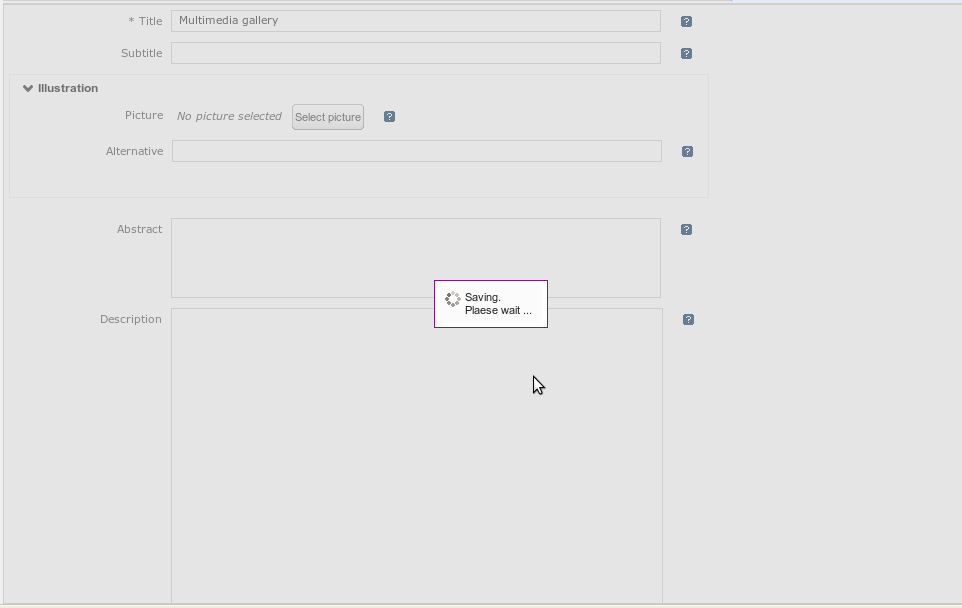This screenshot has height=608, width=962.
Task: Click the "Saving. Plaese wait" message
Action: (x=498, y=304)
